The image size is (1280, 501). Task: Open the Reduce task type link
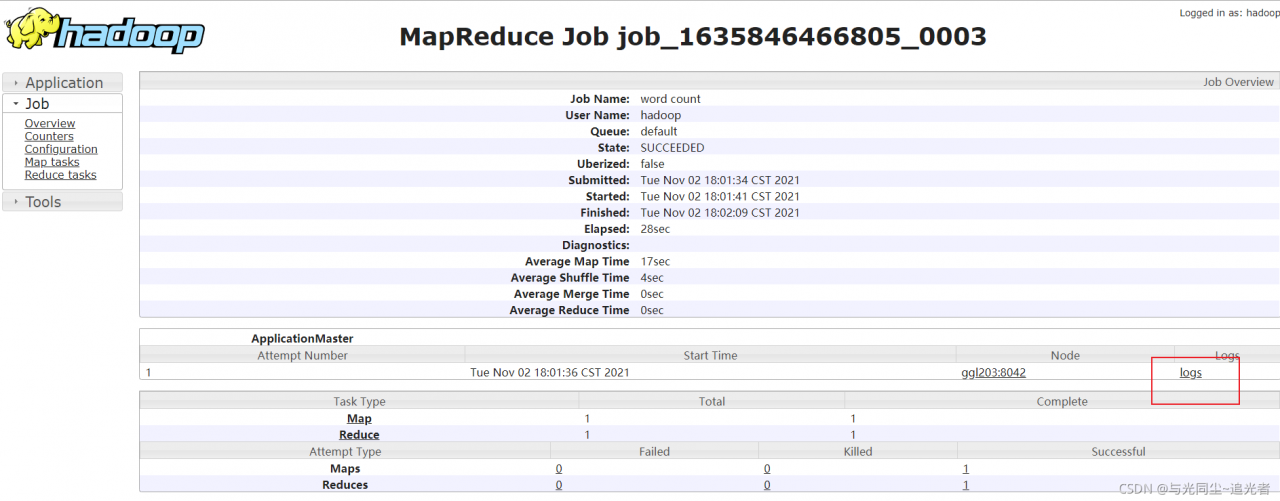click(359, 435)
